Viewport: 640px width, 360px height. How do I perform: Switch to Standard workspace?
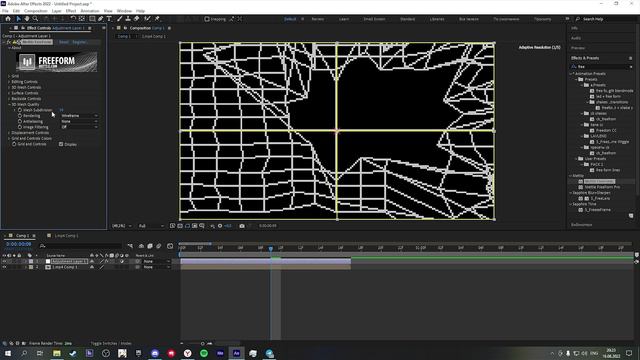[407, 19]
